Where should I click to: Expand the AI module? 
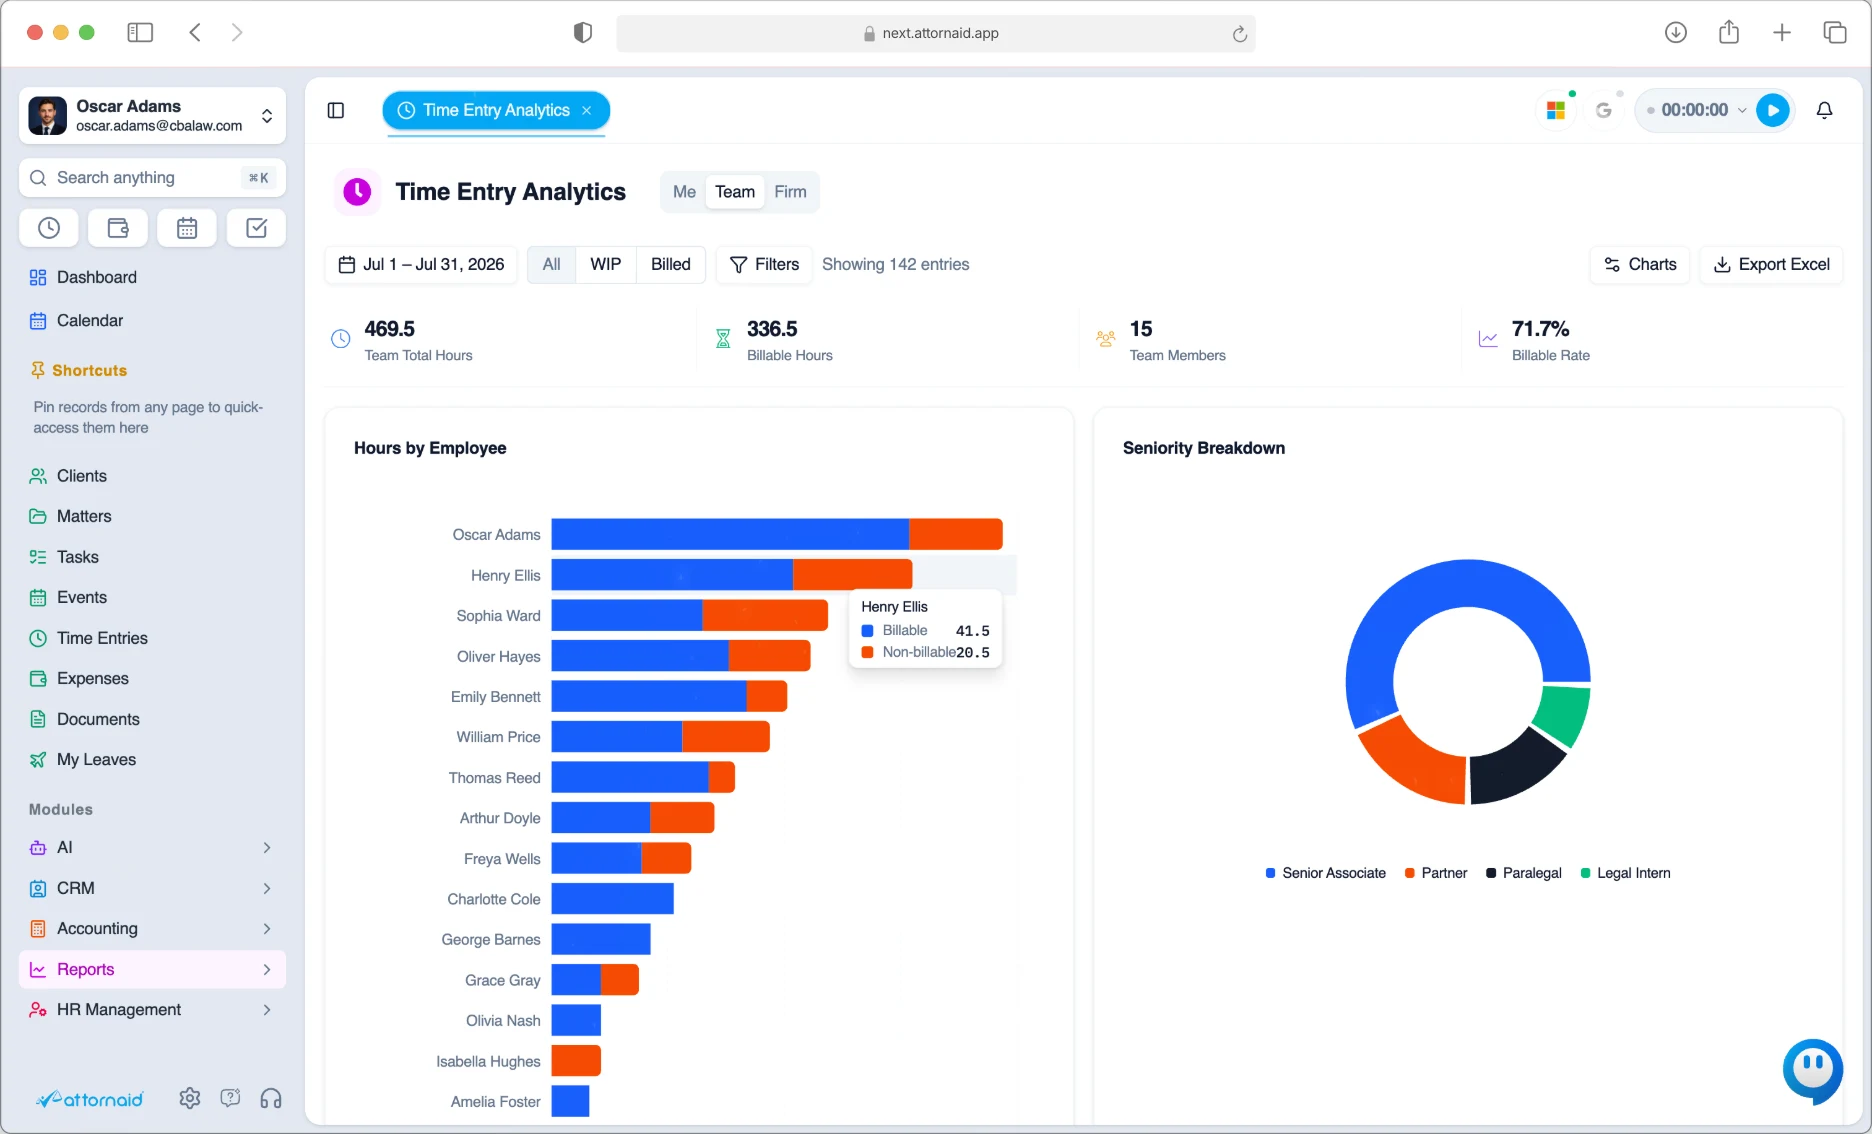pyautogui.click(x=152, y=847)
